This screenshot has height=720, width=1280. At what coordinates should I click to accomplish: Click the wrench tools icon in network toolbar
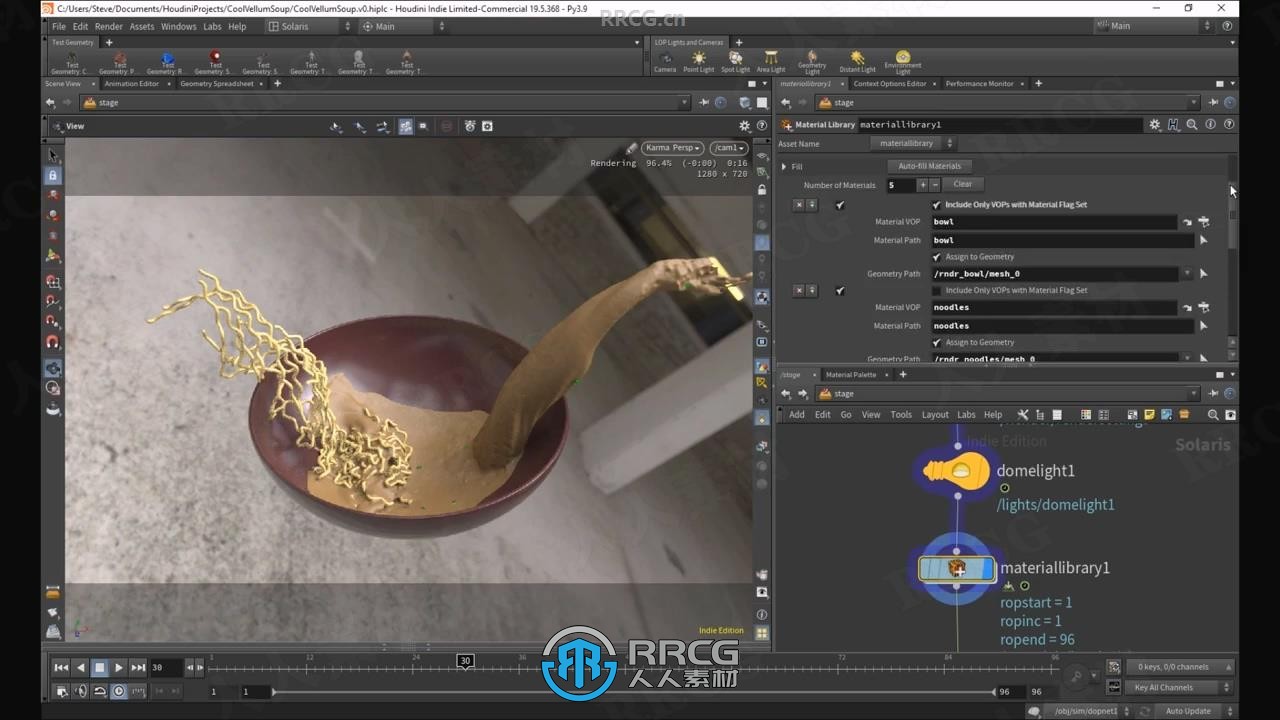[x=1022, y=414]
